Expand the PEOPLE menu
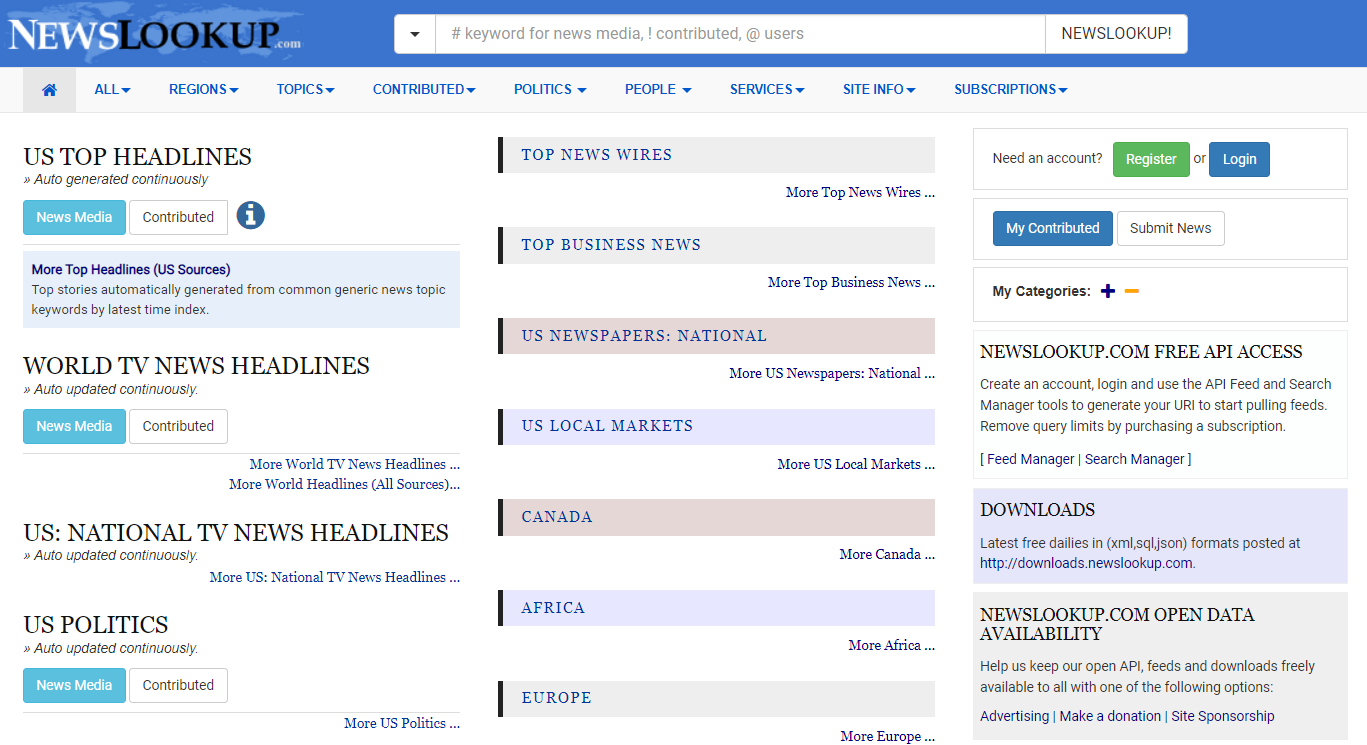The width and height of the screenshot is (1367, 745). (658, 89)
